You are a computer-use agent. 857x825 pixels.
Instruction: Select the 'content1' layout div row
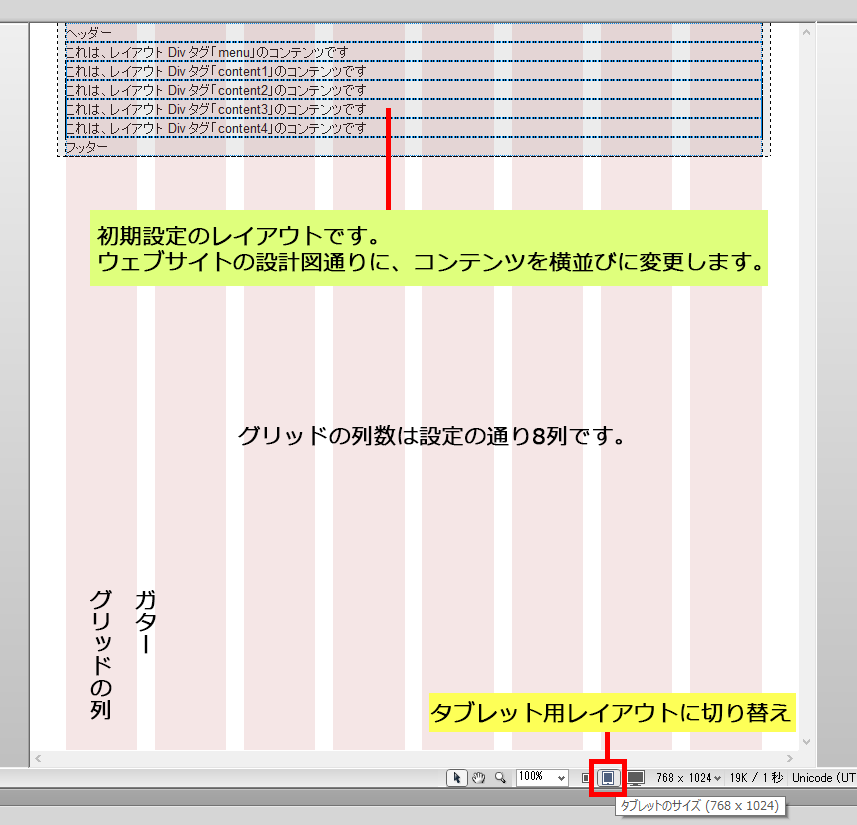pos(300,71)
